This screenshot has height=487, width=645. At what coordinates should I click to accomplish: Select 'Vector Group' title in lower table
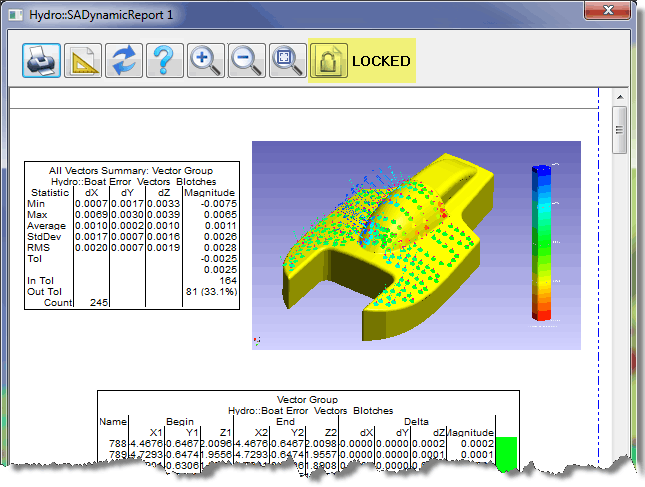coord(307,400)
